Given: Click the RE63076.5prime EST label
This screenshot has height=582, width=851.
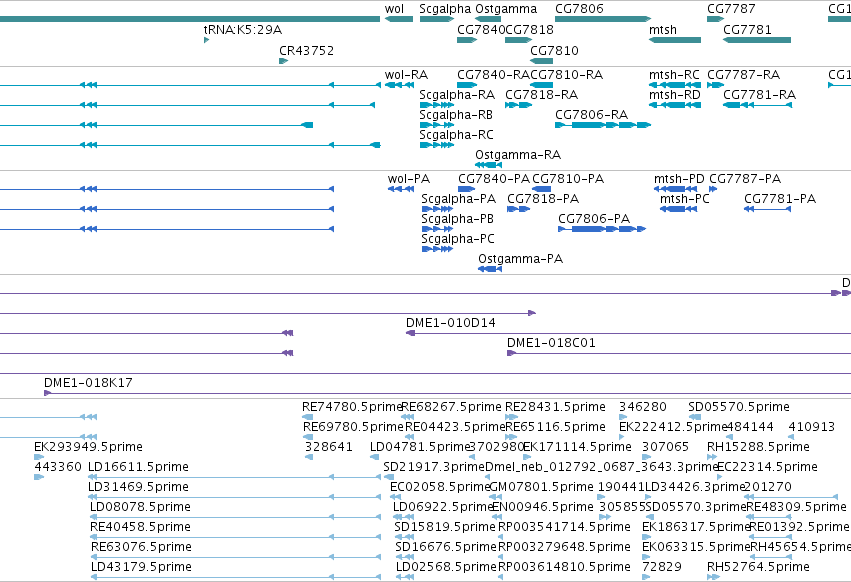Looking at the screenshot, I should pyautogui.click(x=141, y=547).
